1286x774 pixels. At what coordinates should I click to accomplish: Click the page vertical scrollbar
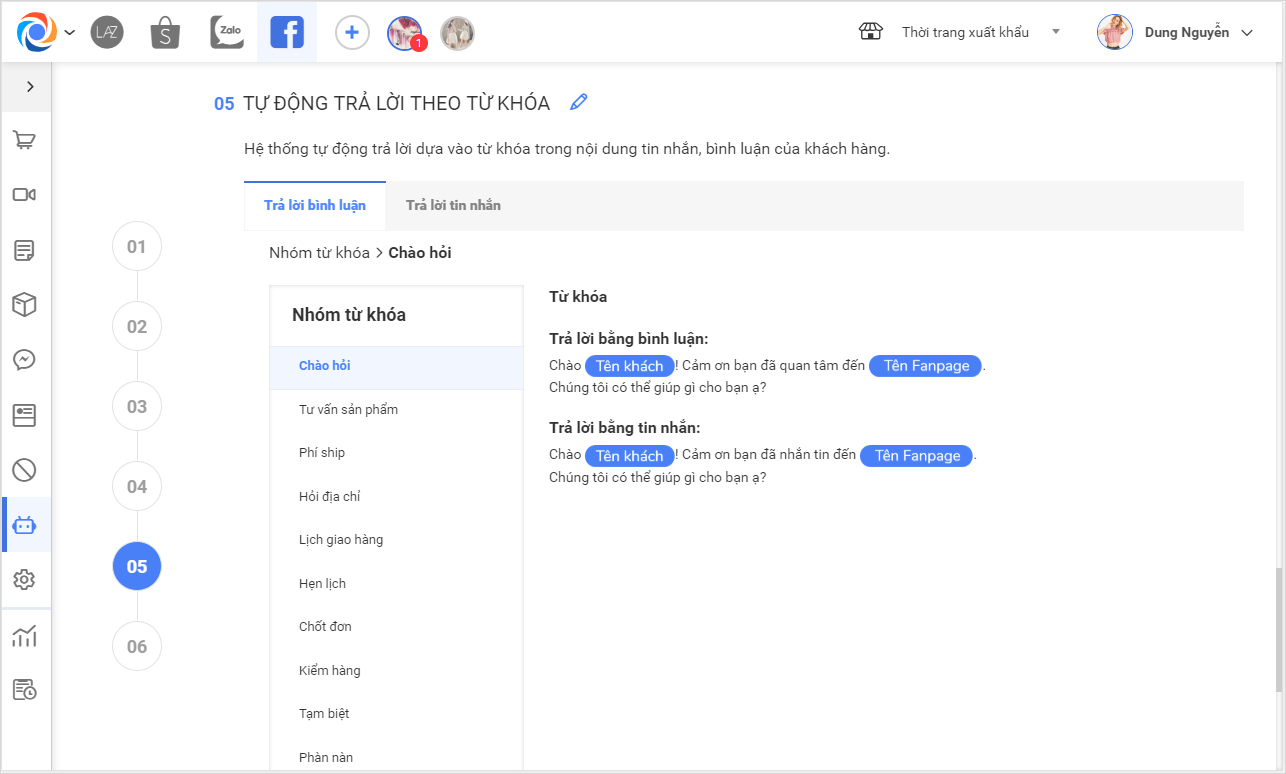click(1279, 630)
